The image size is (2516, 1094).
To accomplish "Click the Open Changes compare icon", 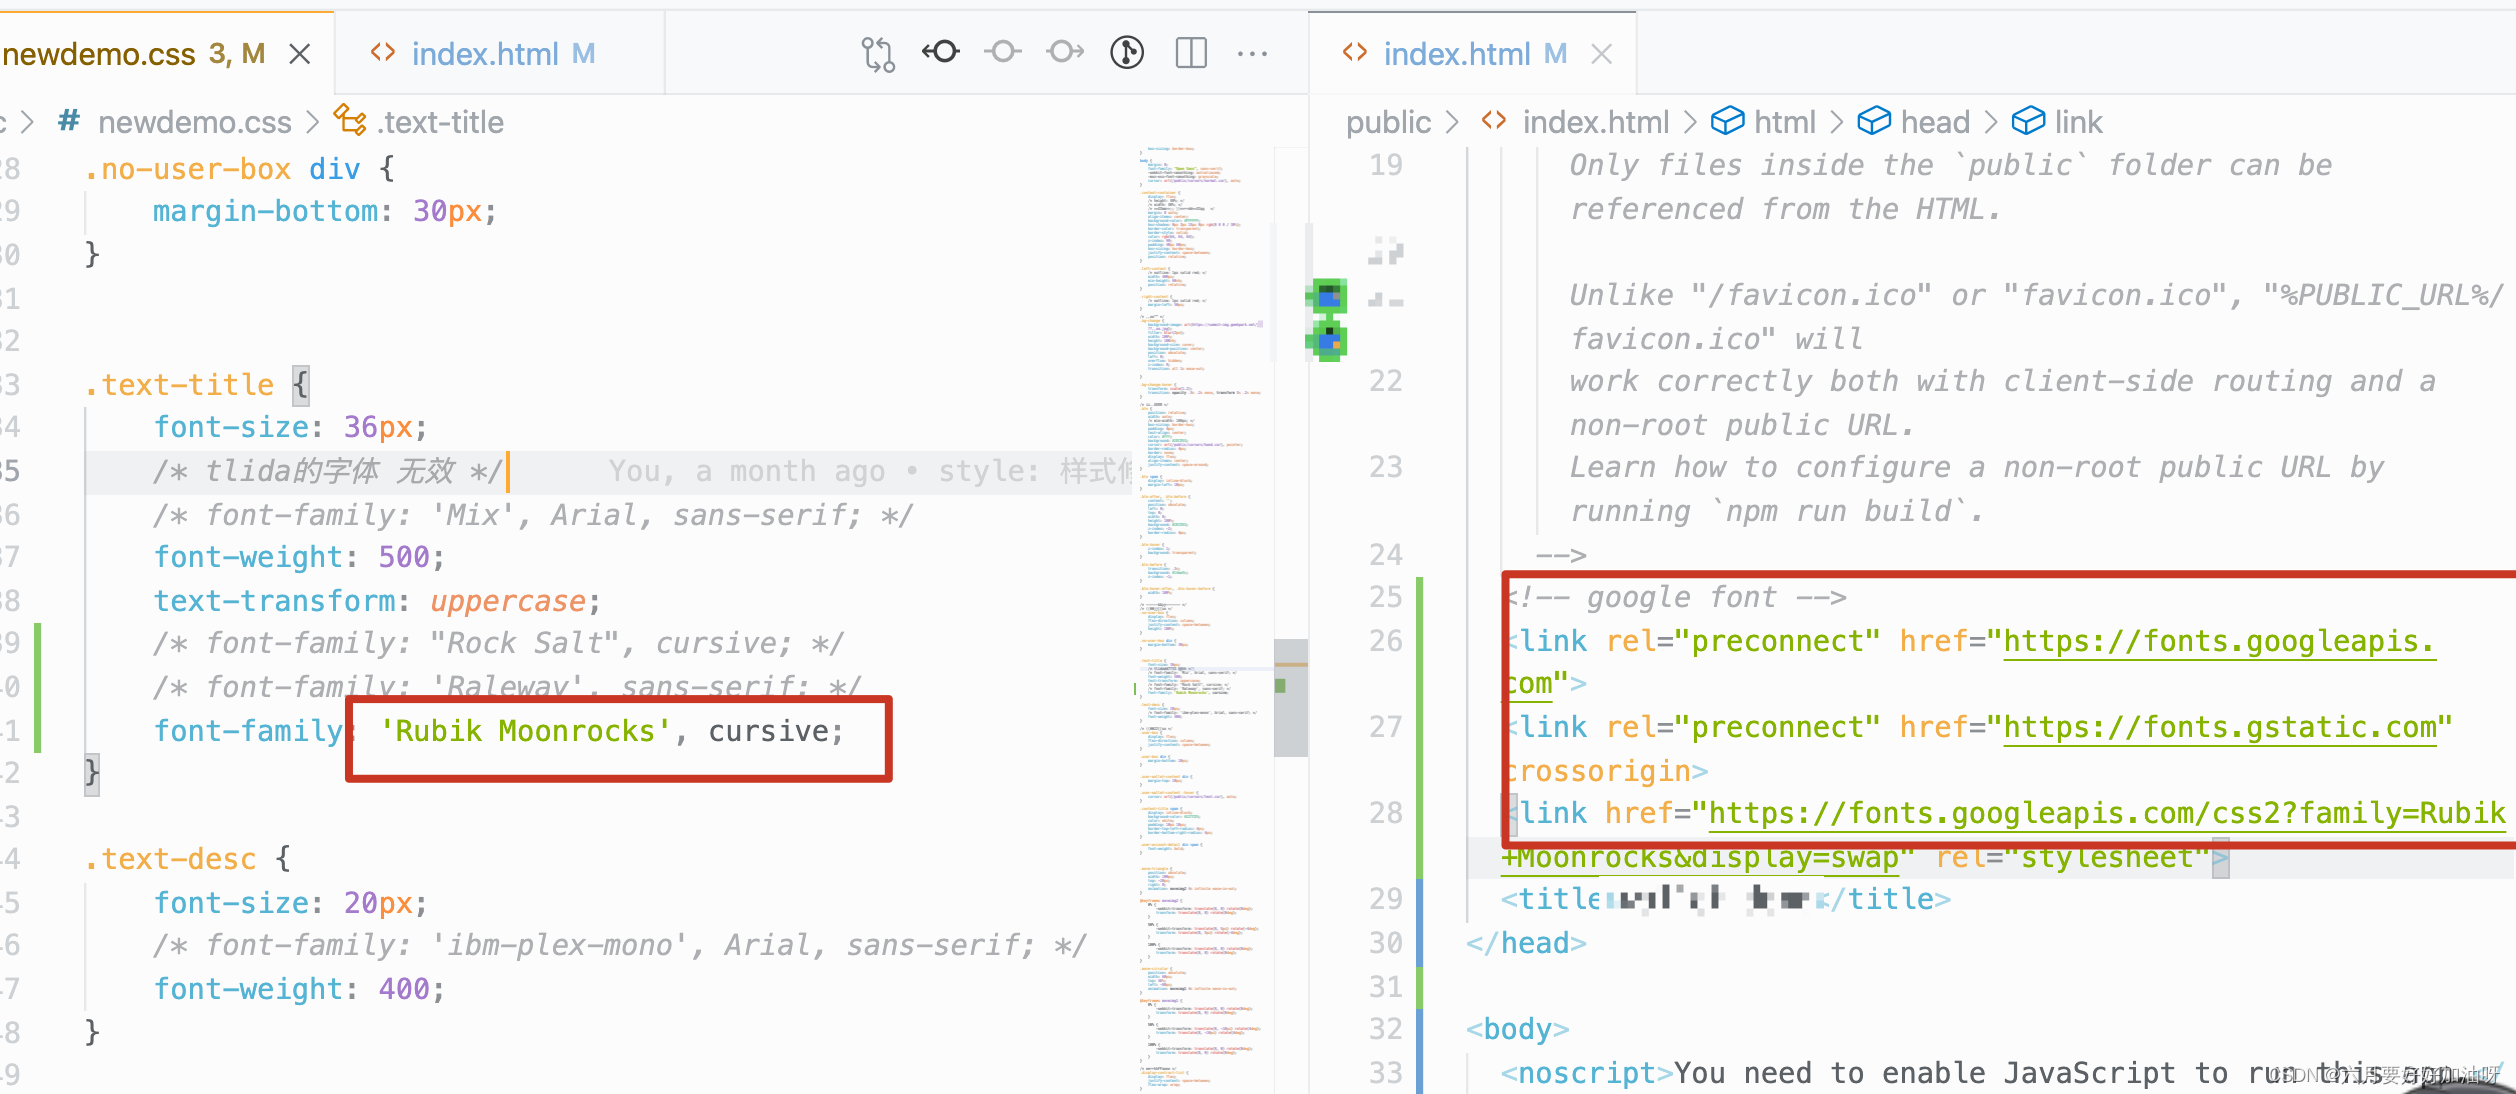I will (877, 53).
